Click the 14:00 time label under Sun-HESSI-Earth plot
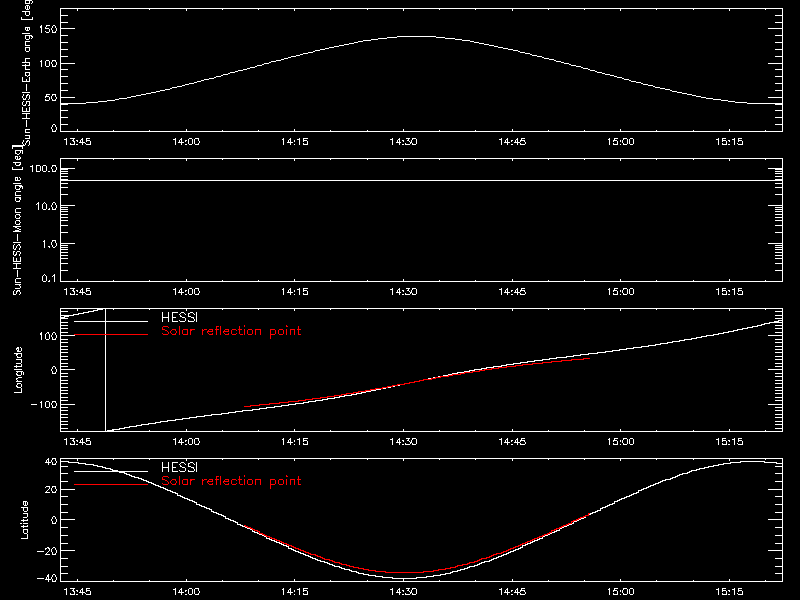 186,141
